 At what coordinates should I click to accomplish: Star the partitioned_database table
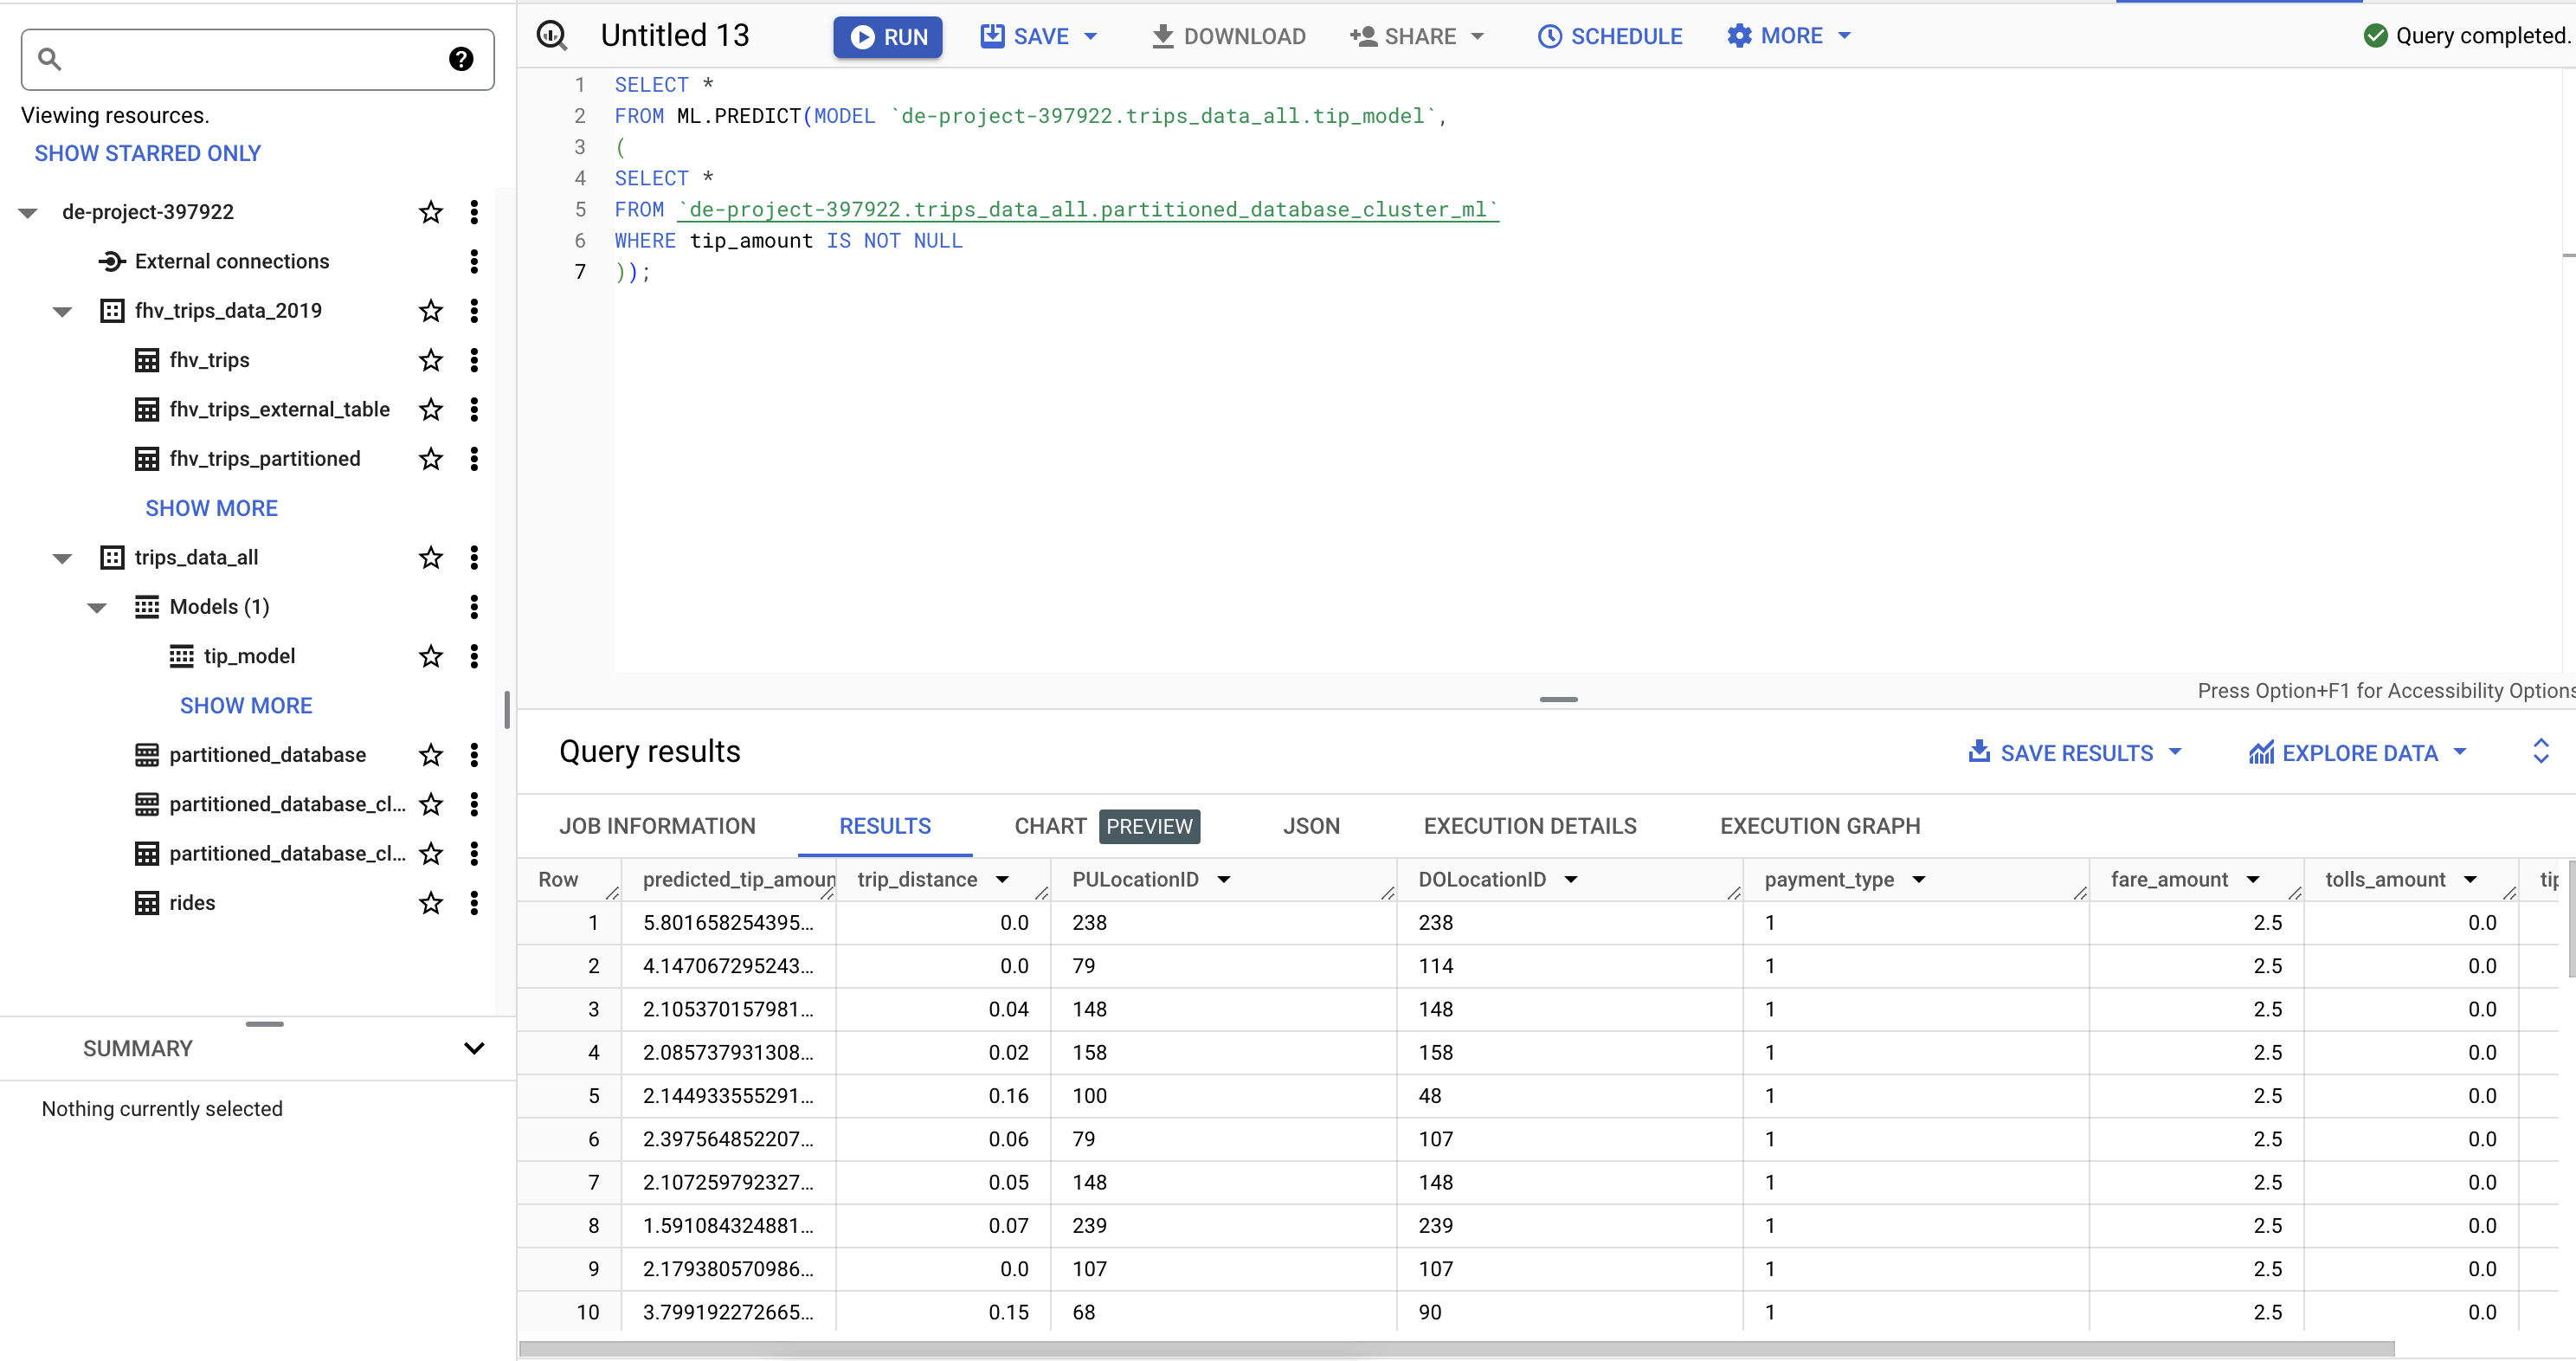[x=431, y=755]
